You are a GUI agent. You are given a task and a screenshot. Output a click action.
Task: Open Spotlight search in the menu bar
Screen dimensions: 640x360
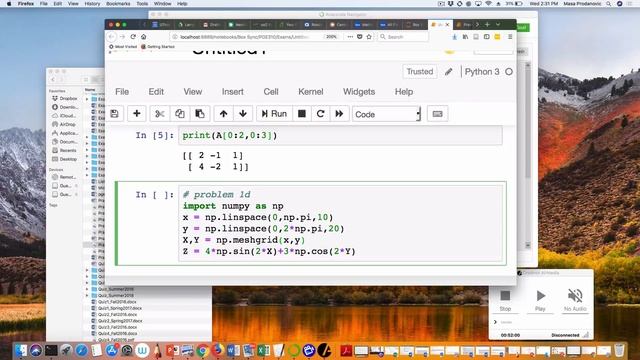coord(609,4)
